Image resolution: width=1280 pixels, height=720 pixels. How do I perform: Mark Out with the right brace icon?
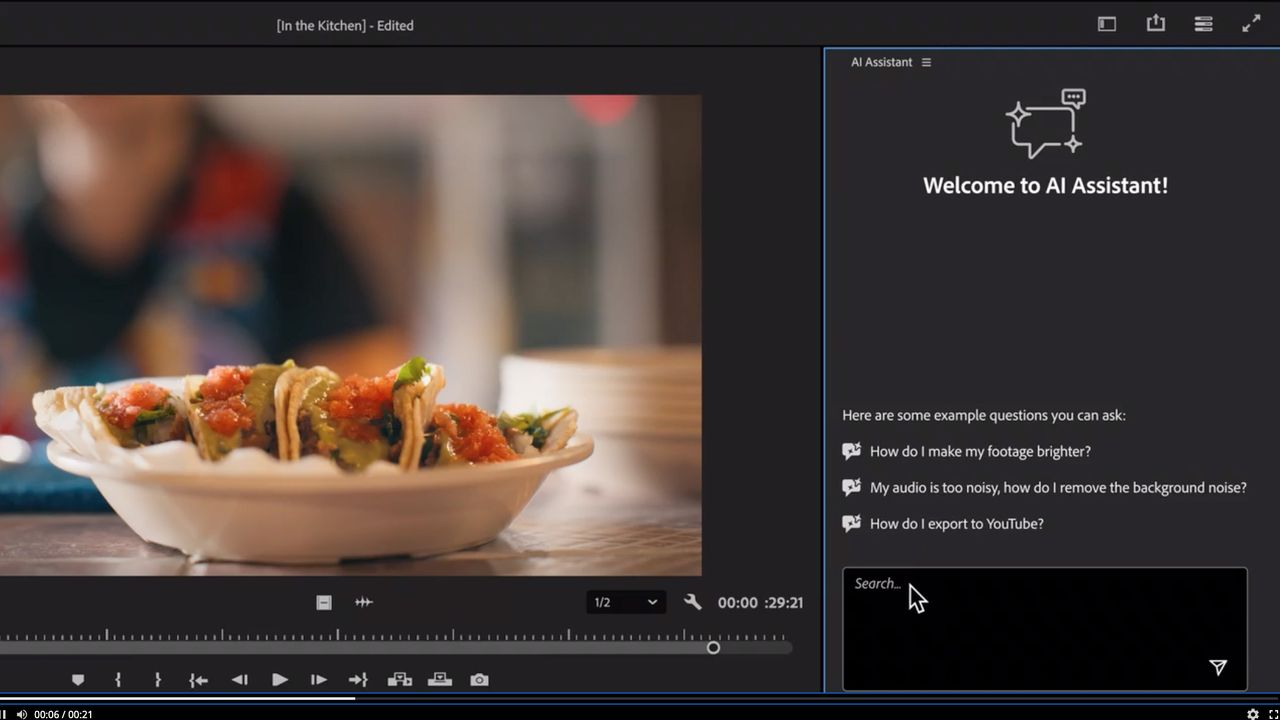(158, 680)
